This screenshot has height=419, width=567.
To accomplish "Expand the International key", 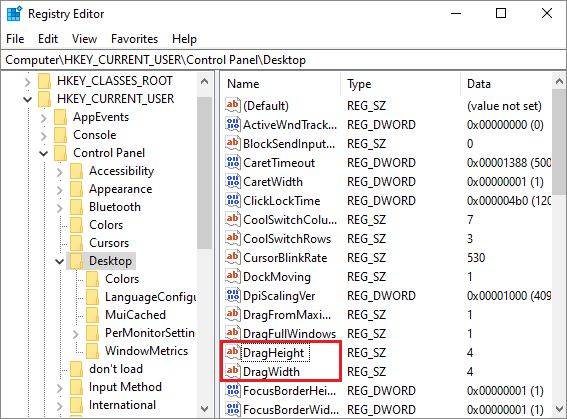I will [60, 406].
